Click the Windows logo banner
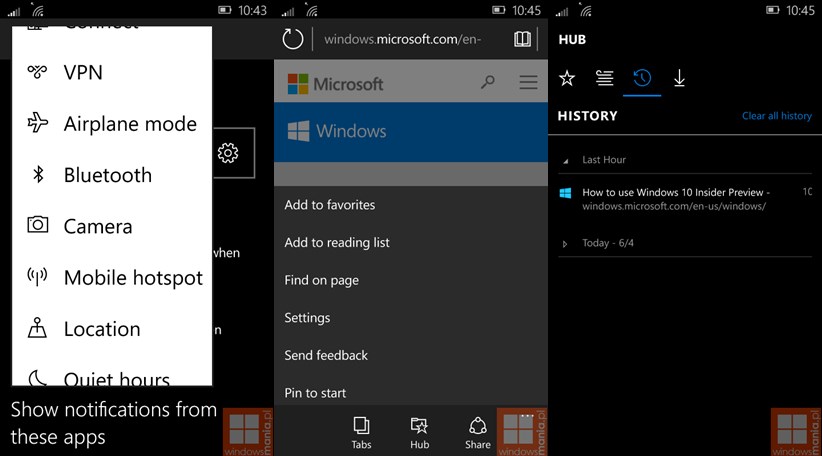The width and height of the screenshot is (822, 456). [x=337, y=131]
